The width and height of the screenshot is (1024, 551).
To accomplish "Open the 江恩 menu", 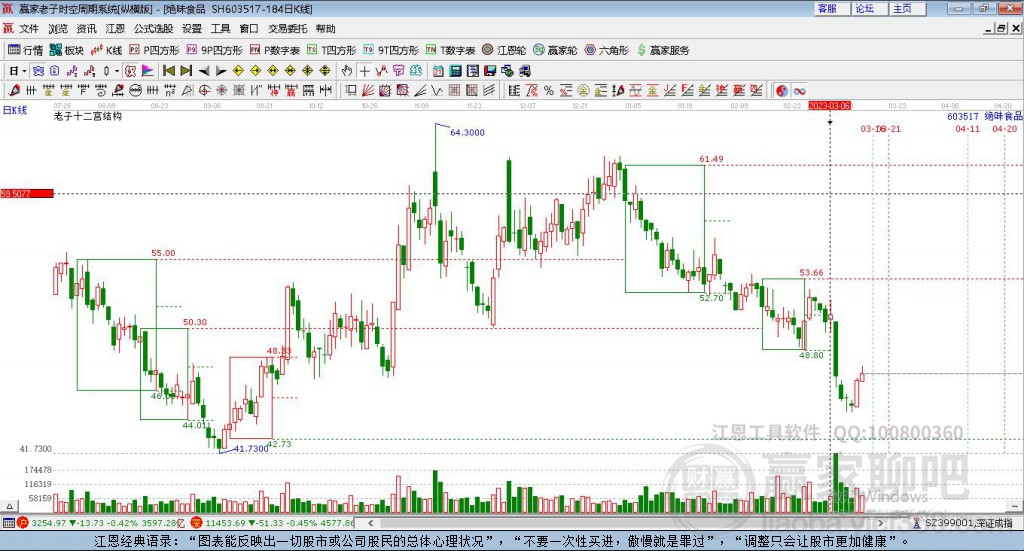I will (x=115, y=29).
